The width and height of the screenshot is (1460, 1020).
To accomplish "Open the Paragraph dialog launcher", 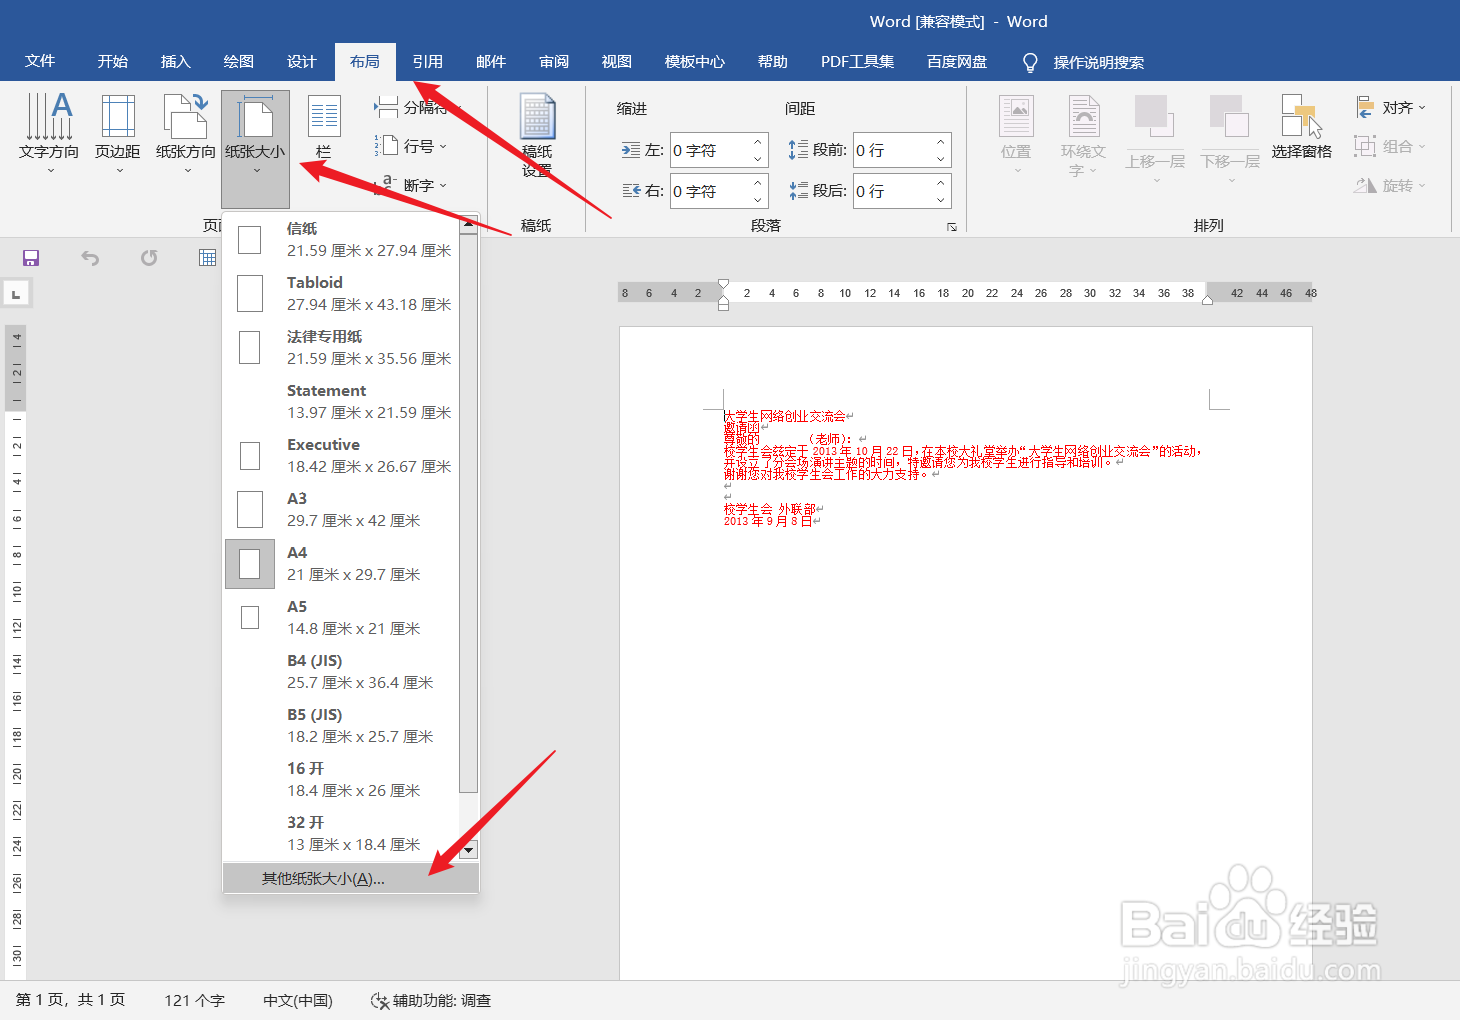I will coord(952,227).
